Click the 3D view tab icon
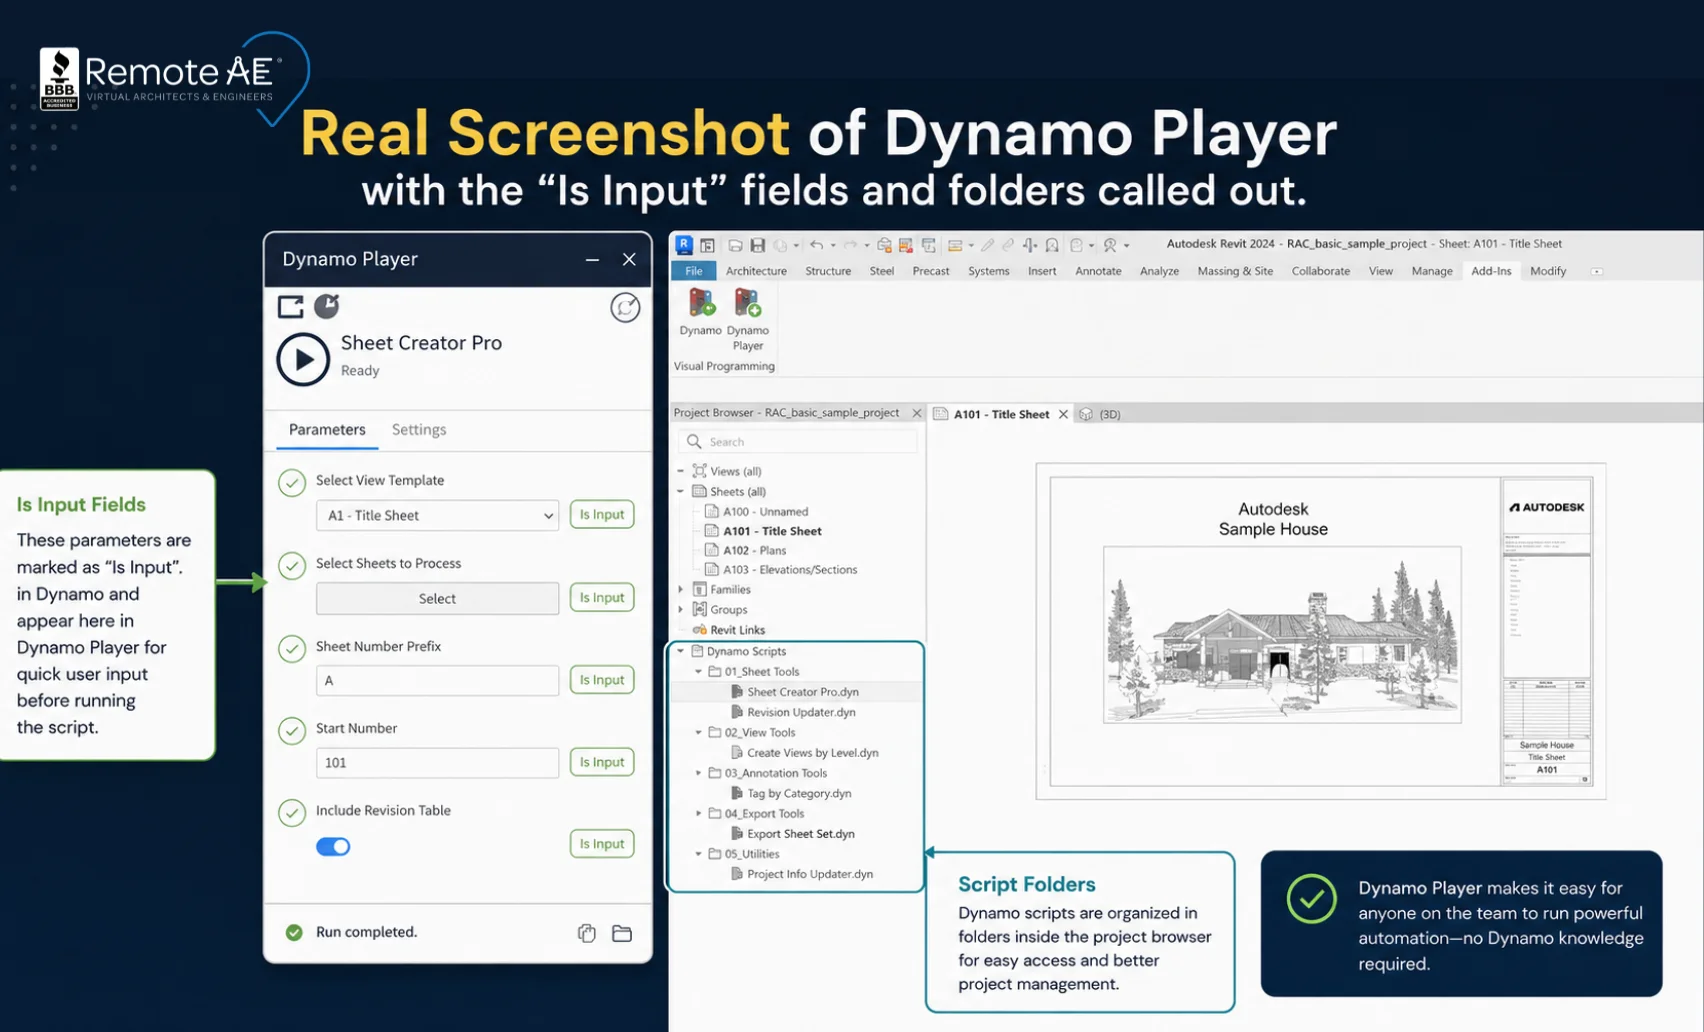 [x=1086, y=414]
